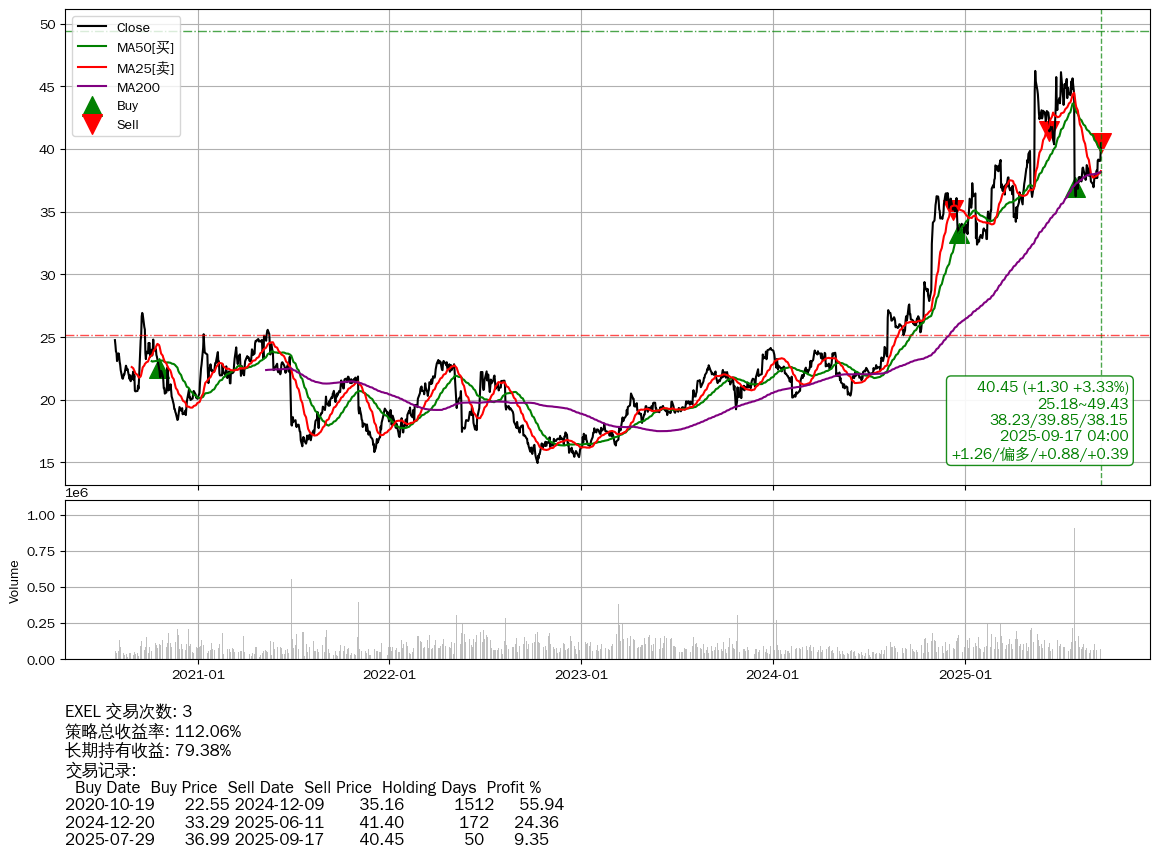Click the Volume axis label
Image resolution: width=1160 pixels, height=857 pixels.
14,581
